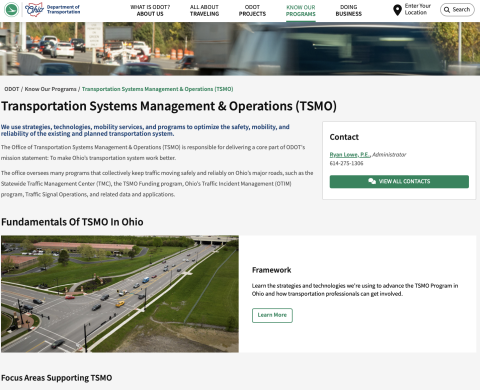Click the Administrator title text
Image resolution: width=480 pixels, height=390 pixels.
click(x=389, y=154)
